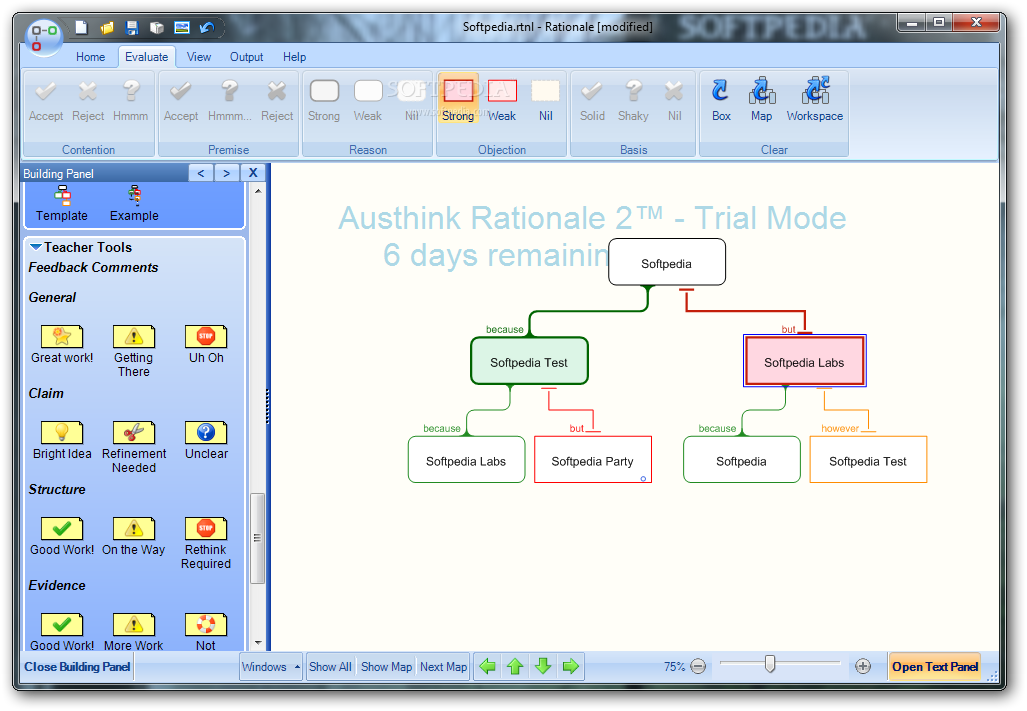The image size is (1027, 711).
Task: Save the map using the floppy icon
Action: (132, 27)
